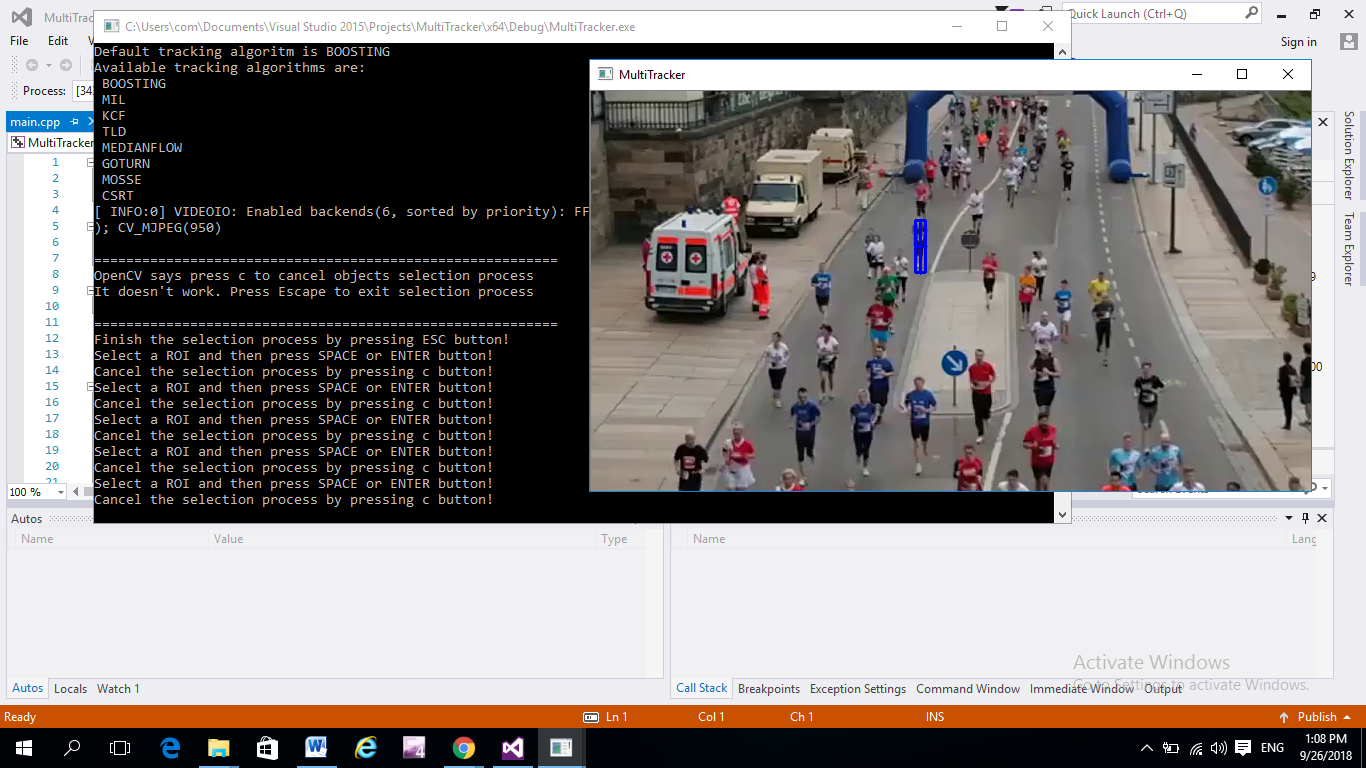The width and height of the screenshot is (1366, 768).
Task: Collapse code block at line 15
Action: point(89,386)
